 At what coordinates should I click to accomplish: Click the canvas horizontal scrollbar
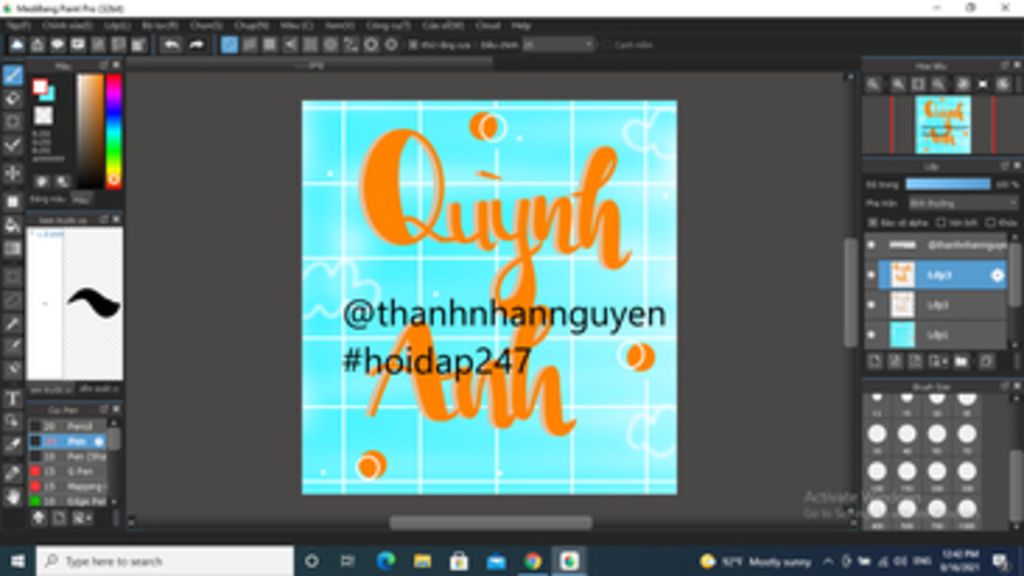coord(491,522)
